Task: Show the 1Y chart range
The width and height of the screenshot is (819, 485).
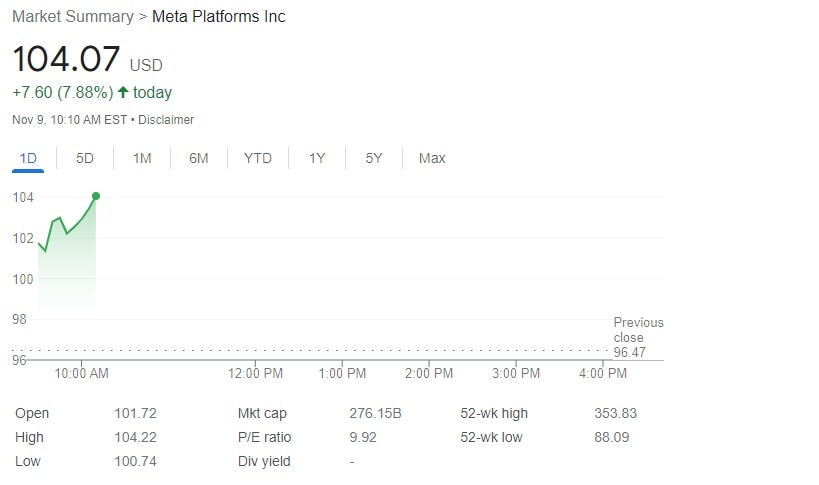Action: point(317,158)
